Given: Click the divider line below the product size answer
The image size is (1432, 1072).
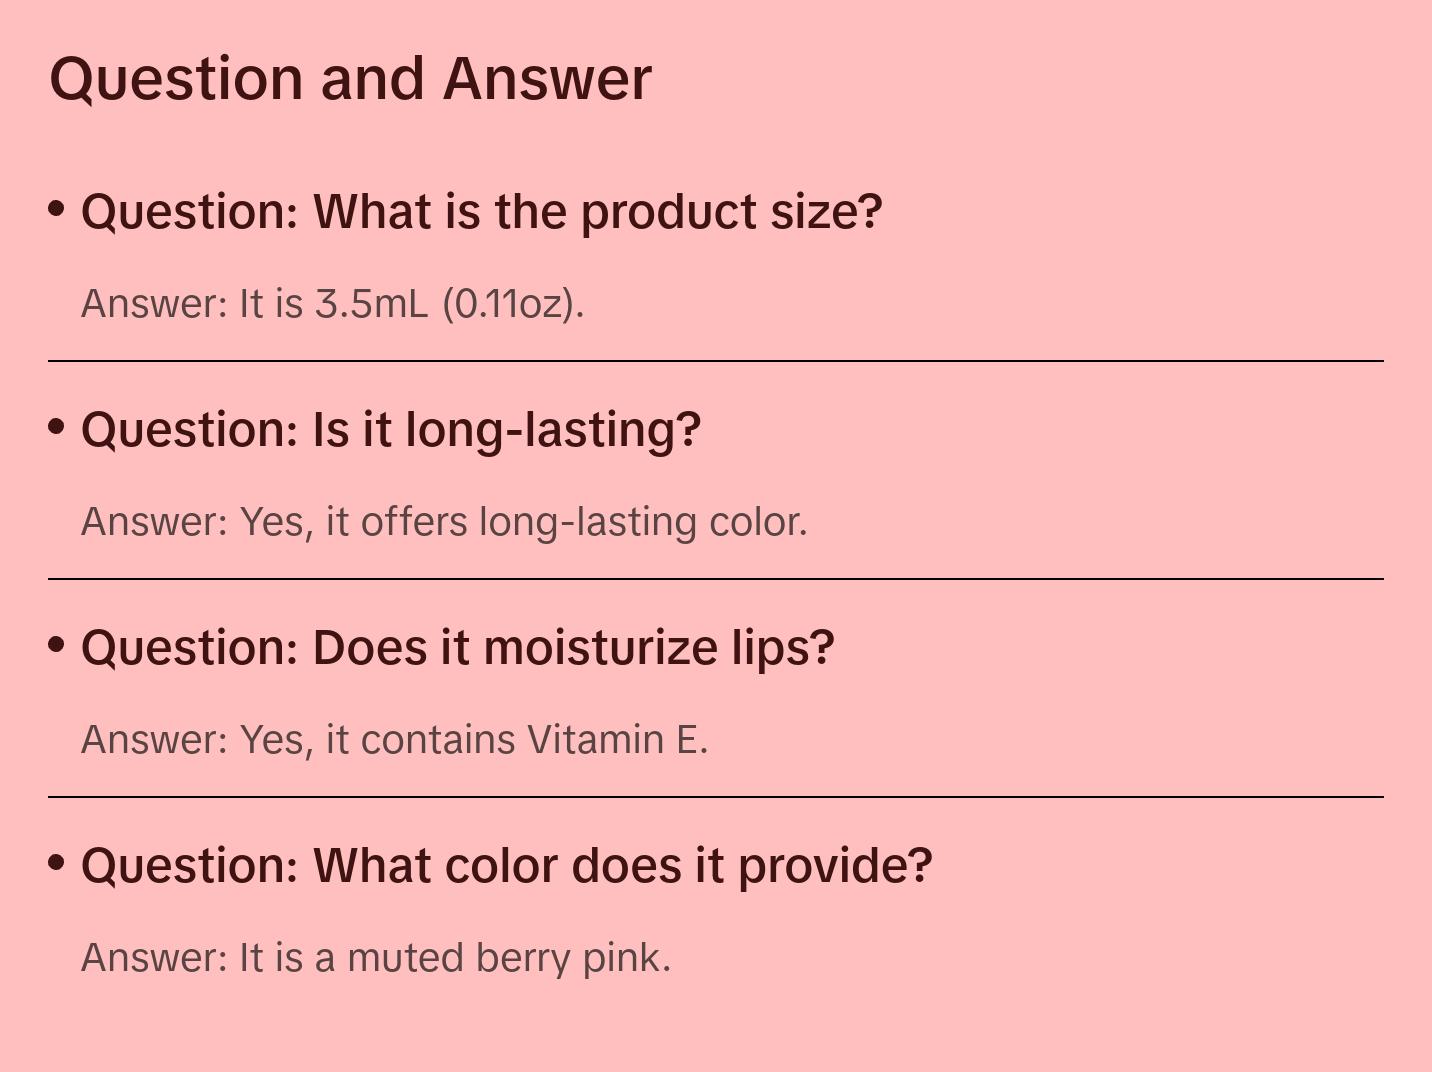Looking at the screenshot, I should click(716, 361).
